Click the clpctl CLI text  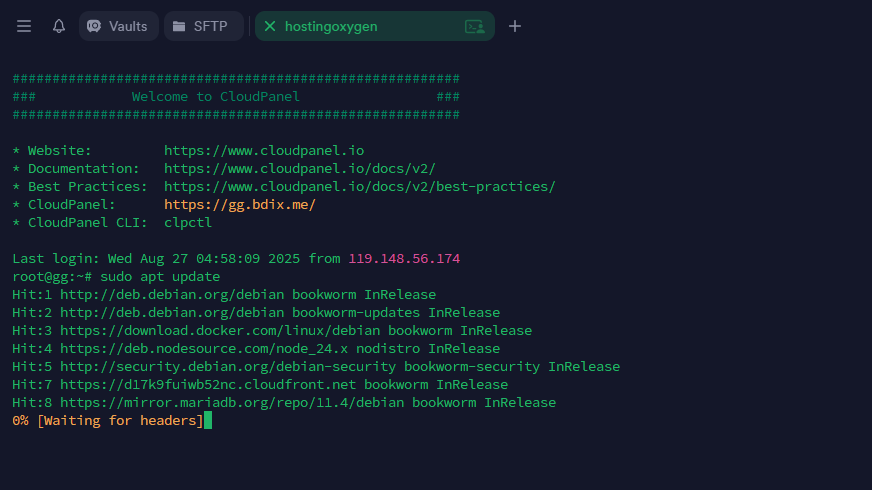click(x=188, y=222)
